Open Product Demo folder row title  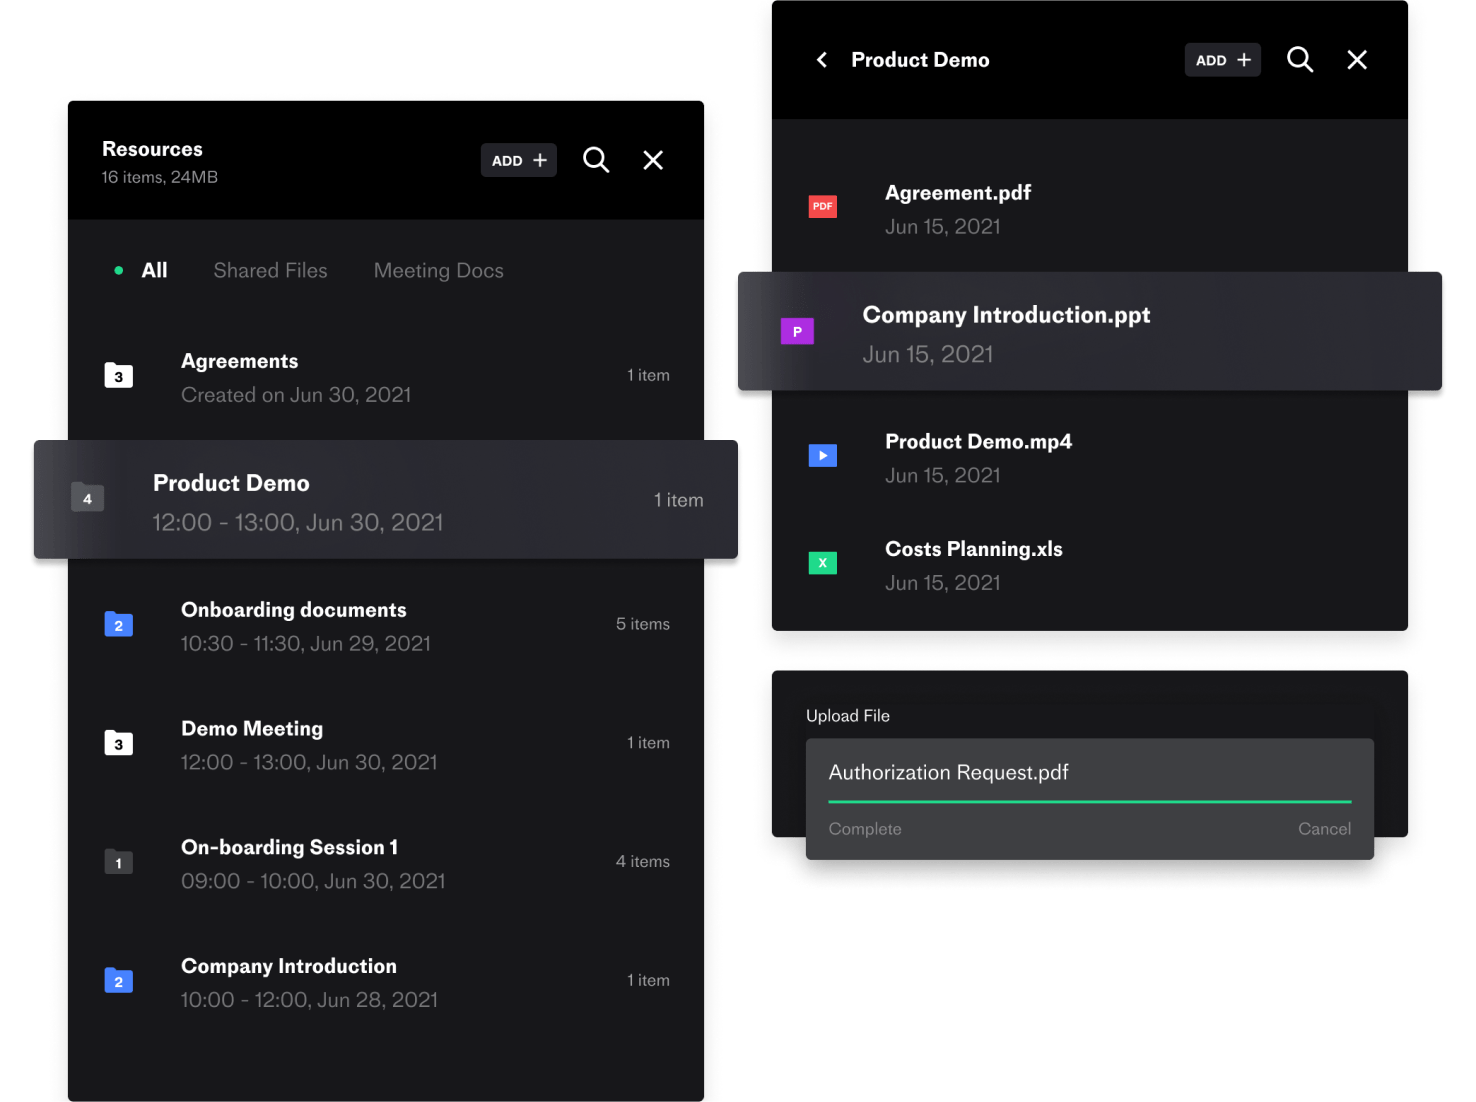tap(231, 483)
